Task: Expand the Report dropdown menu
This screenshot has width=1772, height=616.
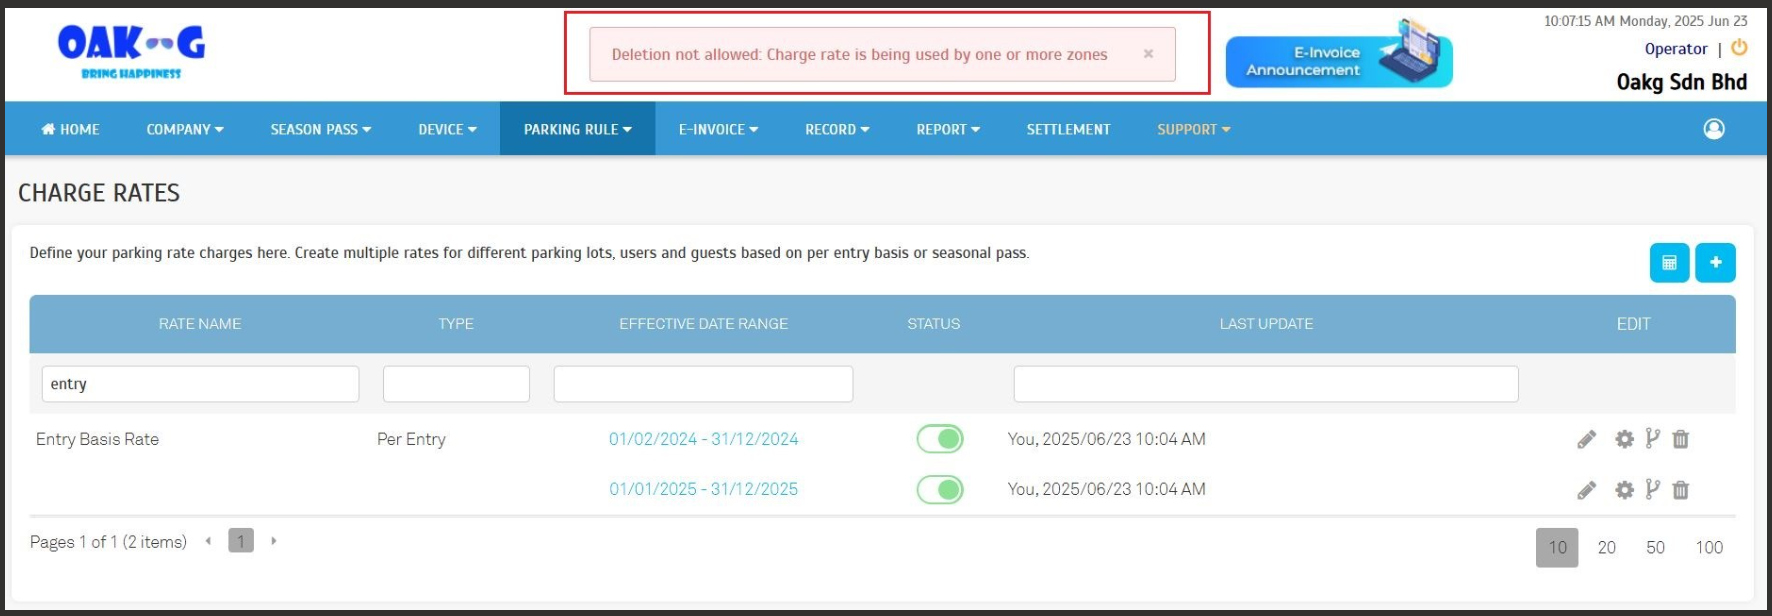Action: point(947,129)
